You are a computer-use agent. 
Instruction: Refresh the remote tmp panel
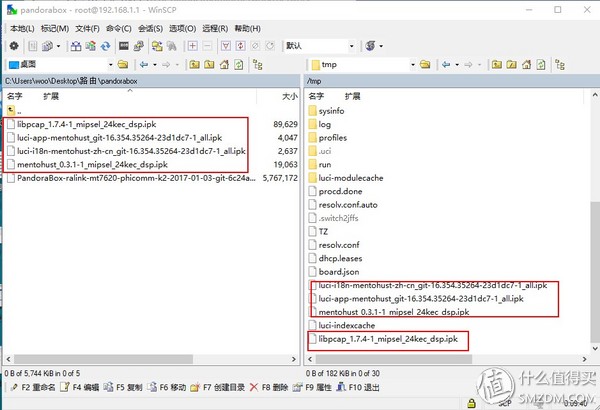point(541,65)
